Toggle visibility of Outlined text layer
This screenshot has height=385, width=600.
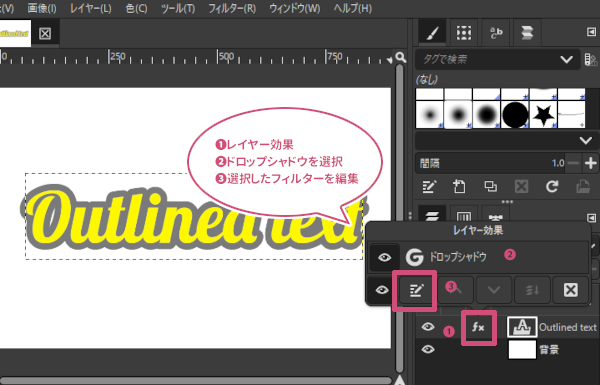pyautogui.click(x=428, y=327)
